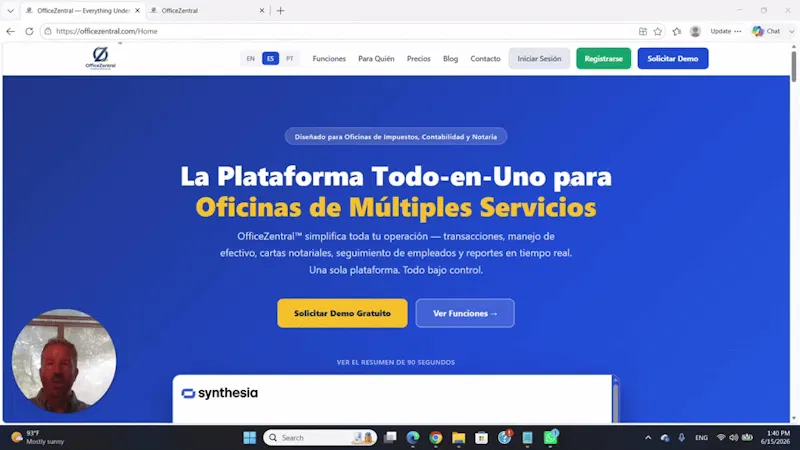800x450 pixels.
Task: Open the Funciones nav item
Action: click(x=329, y=59)
